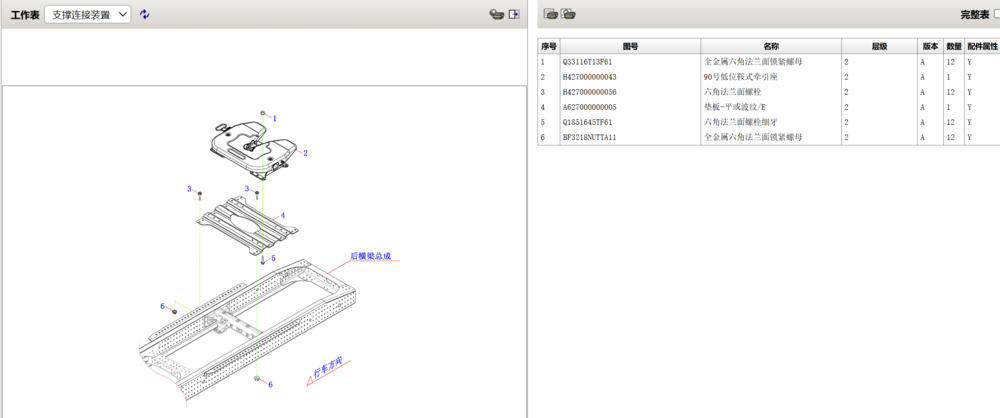
Task: Click callout number 5 in the diagram
Action: tap(273, 258)
